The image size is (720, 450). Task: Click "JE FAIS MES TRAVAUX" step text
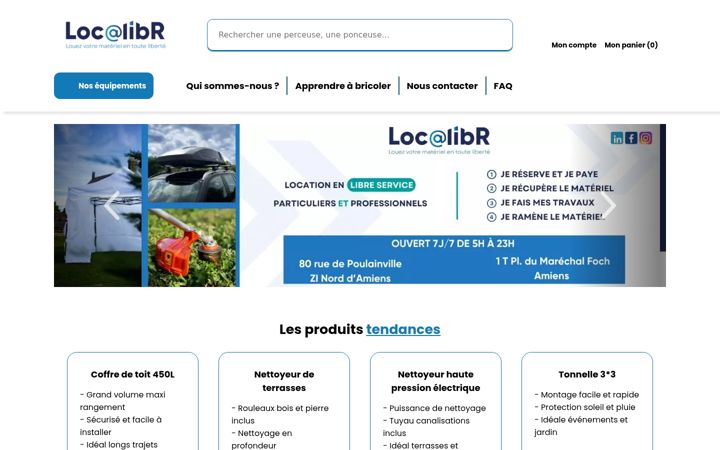click(547, 202)
